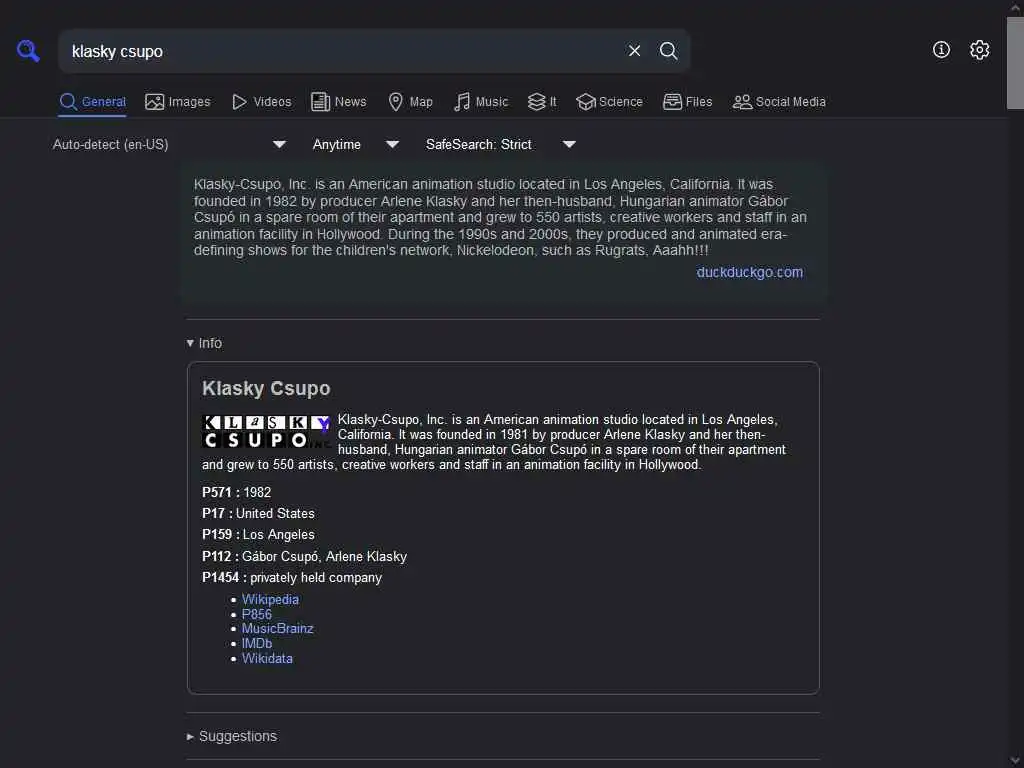Click the page vertical scrollbar thumb
The width and height of the screenshot is (1024, 768).
[1015, 63]
